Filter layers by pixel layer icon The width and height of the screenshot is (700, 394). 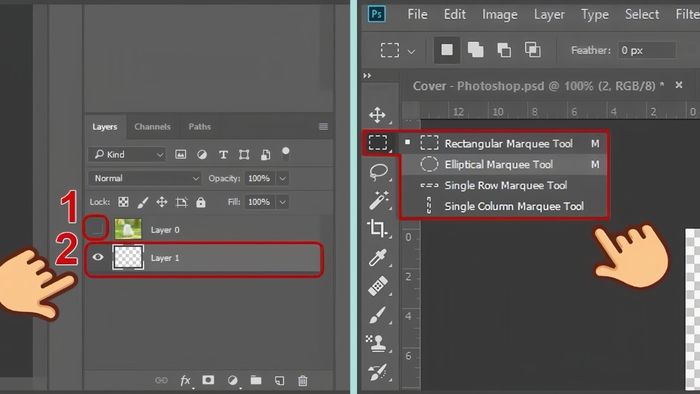click(x=180, y=154)
